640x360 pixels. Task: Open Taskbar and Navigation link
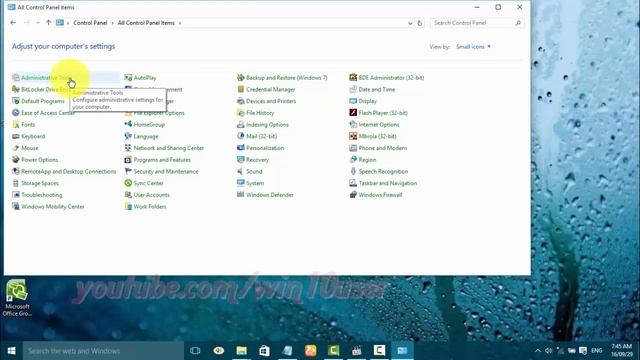click(388, 183)
